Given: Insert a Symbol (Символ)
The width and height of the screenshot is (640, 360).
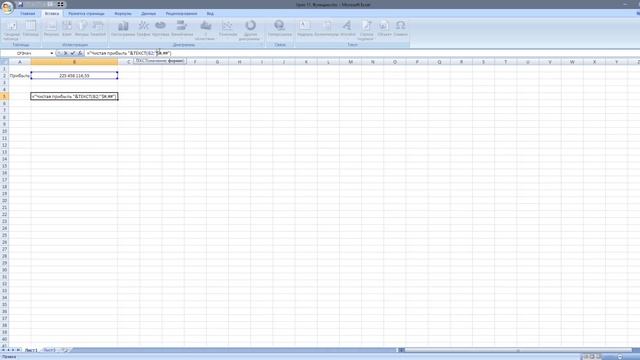Looking at the screenshot, I should (401, 30).
